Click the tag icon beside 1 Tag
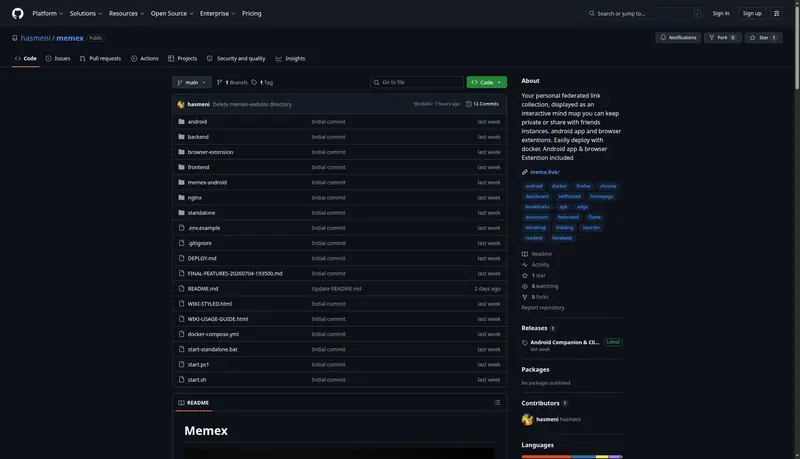This screenshot has height=459, width=800. (x=254, y=82)
